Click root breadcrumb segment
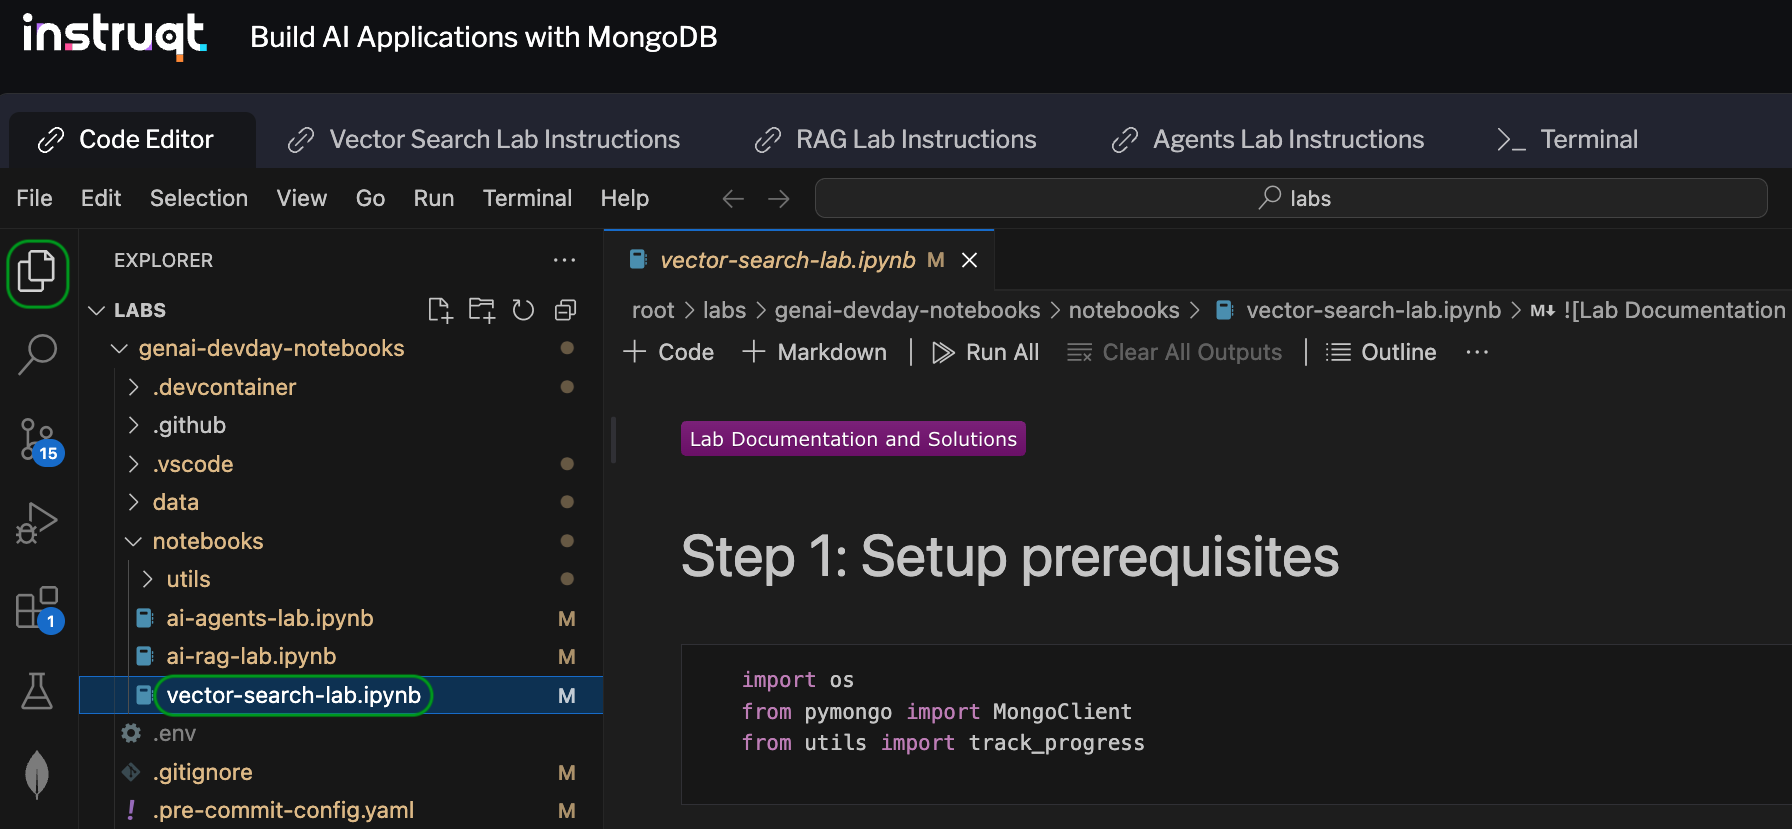Screen dimensions: 1792x829 [x=653, y=310]
